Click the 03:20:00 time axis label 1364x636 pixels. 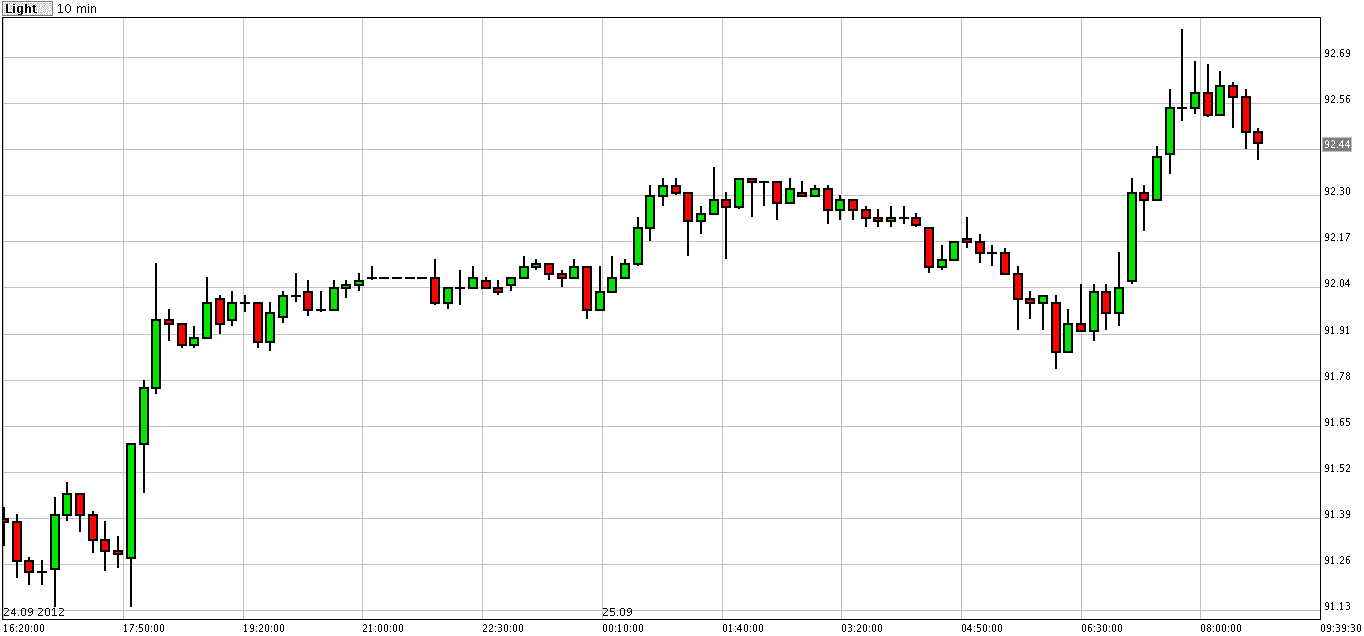862,628
